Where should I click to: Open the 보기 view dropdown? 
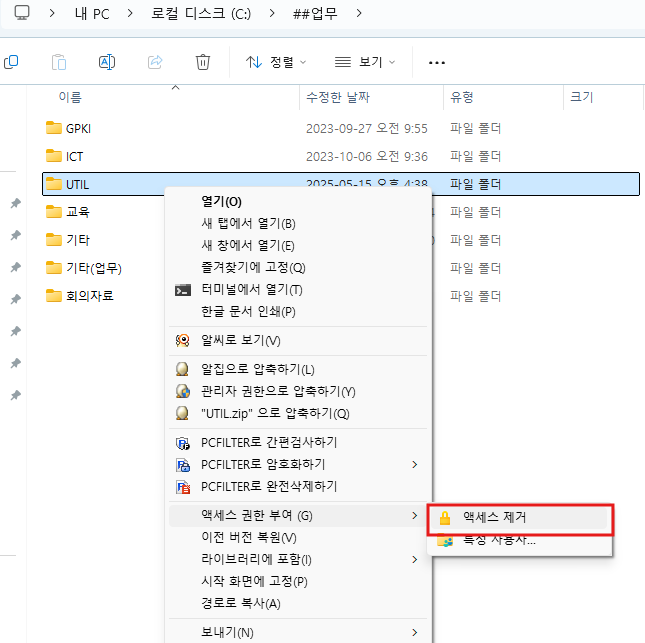coord(365,62)
